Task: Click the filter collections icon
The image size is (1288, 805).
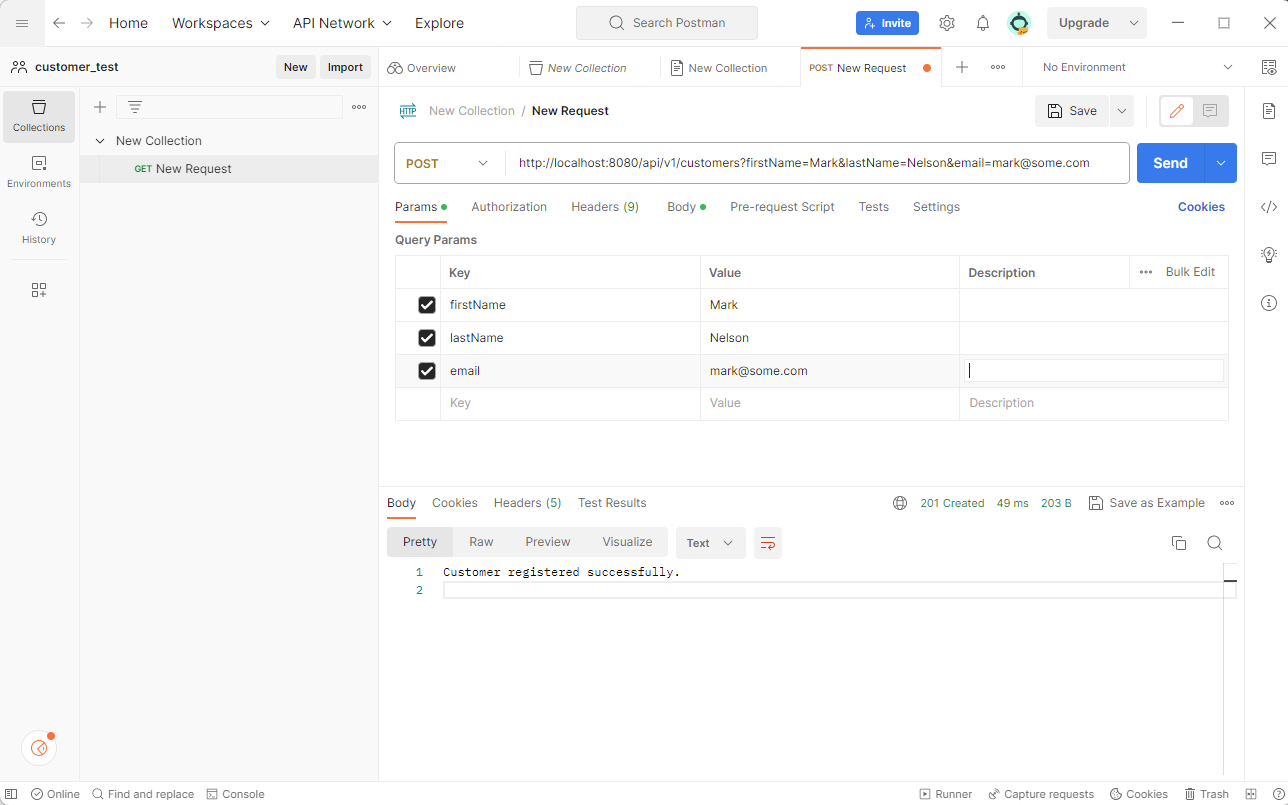Action: 135,107
